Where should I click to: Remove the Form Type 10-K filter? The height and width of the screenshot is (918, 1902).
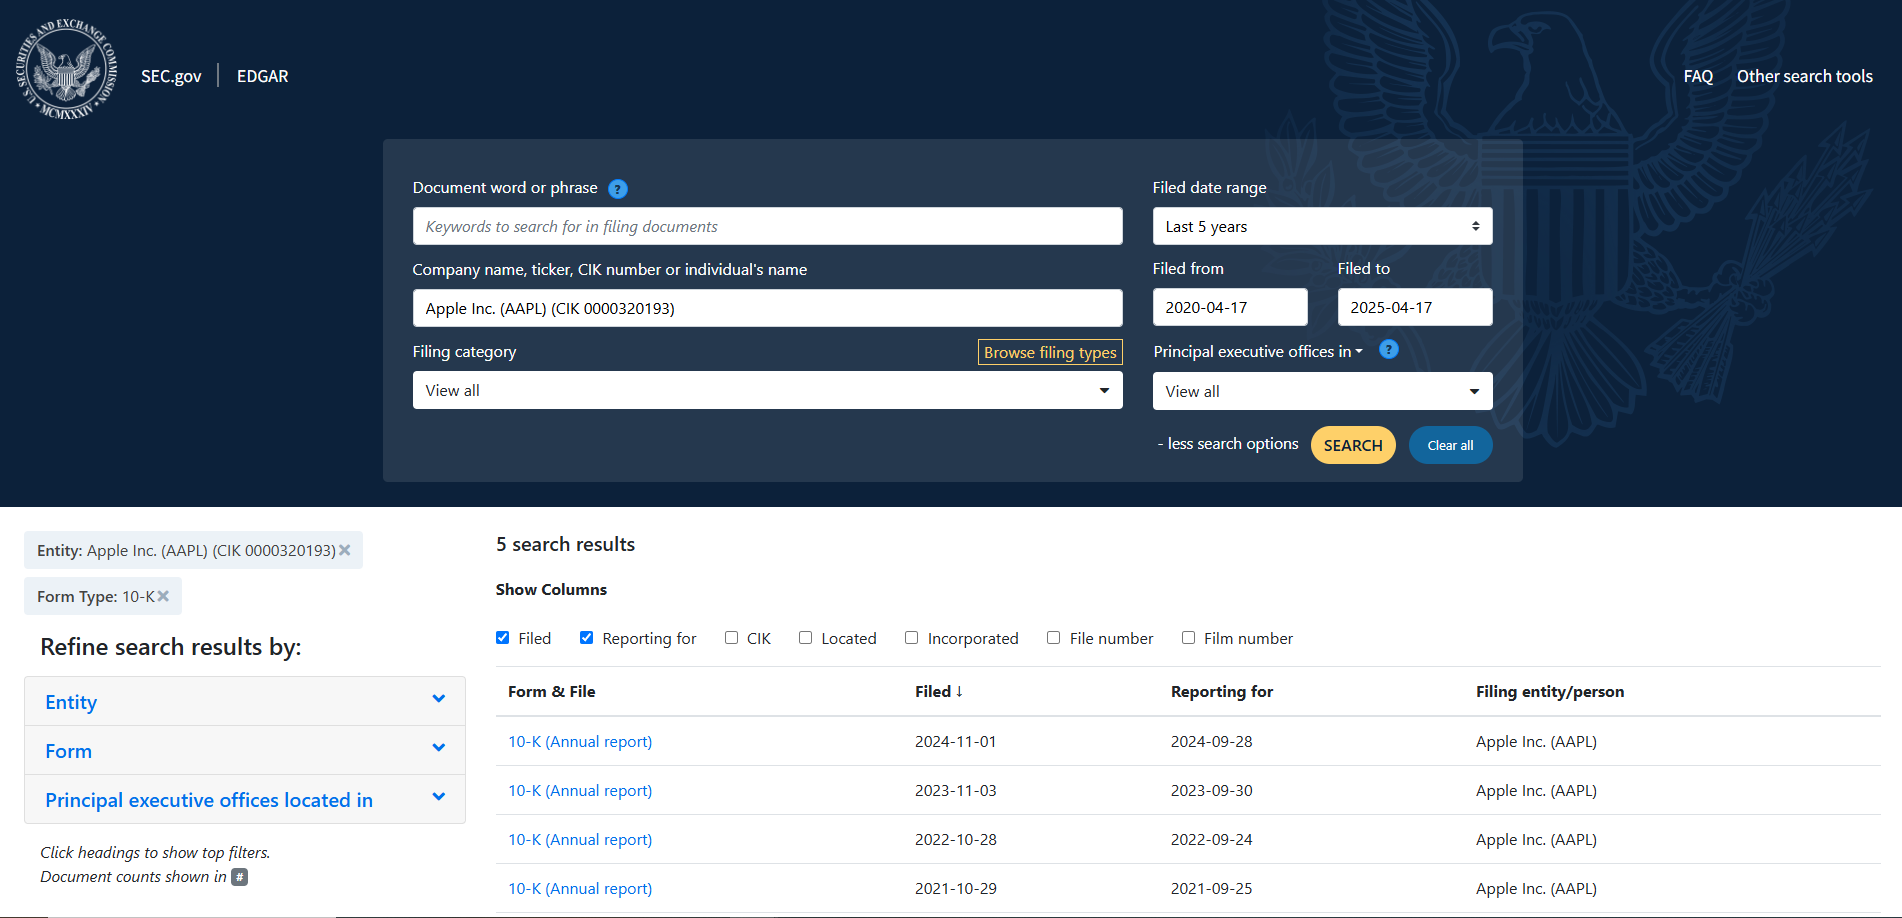click(x=163, y=596)
